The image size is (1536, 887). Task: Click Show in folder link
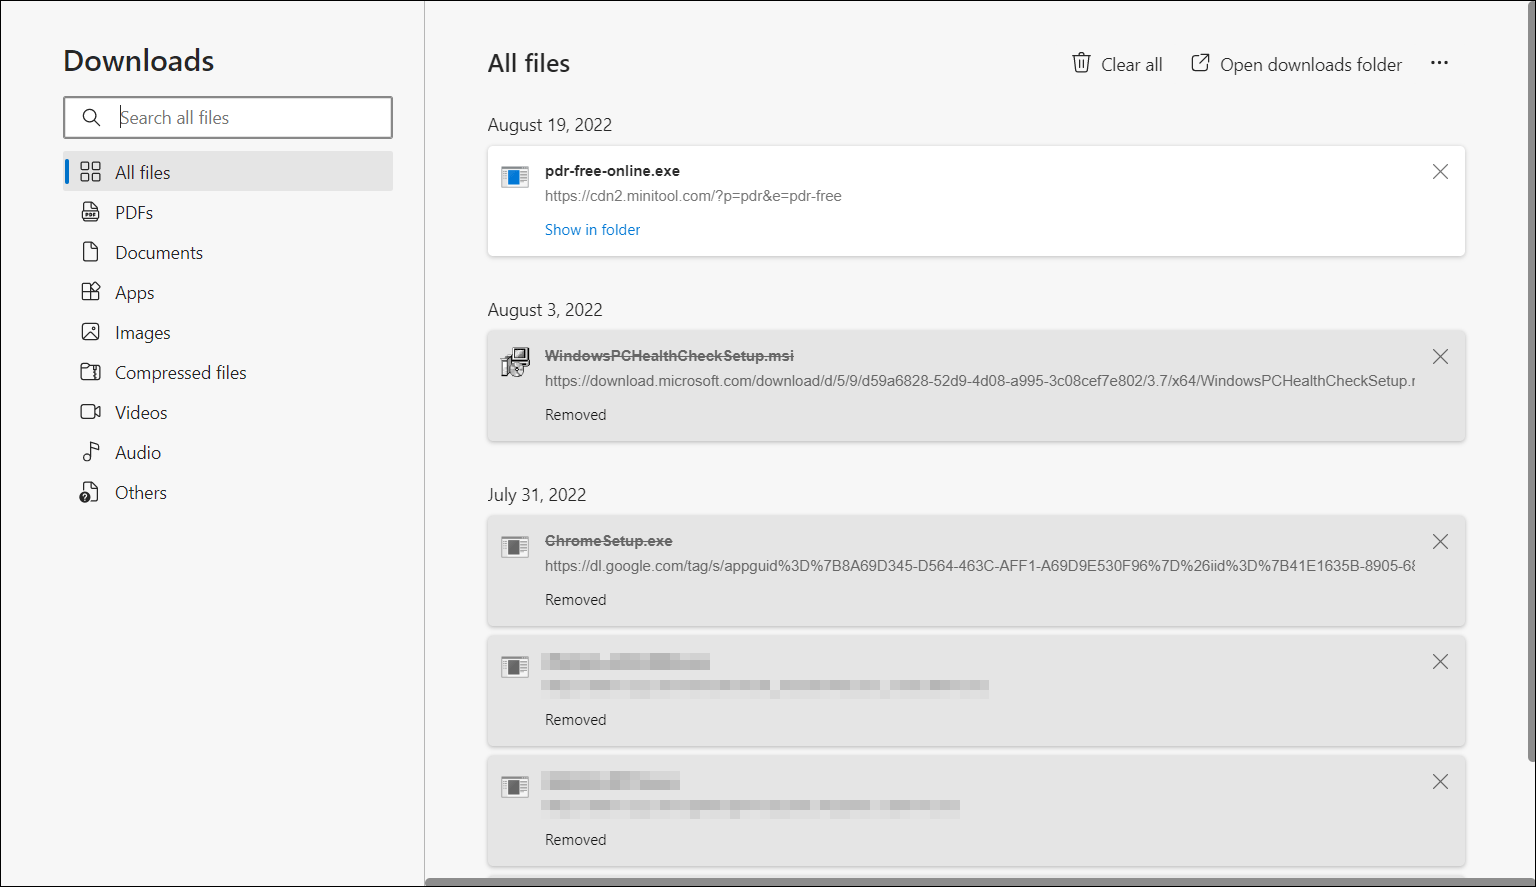pyautogui.click(x=592, y=230)
